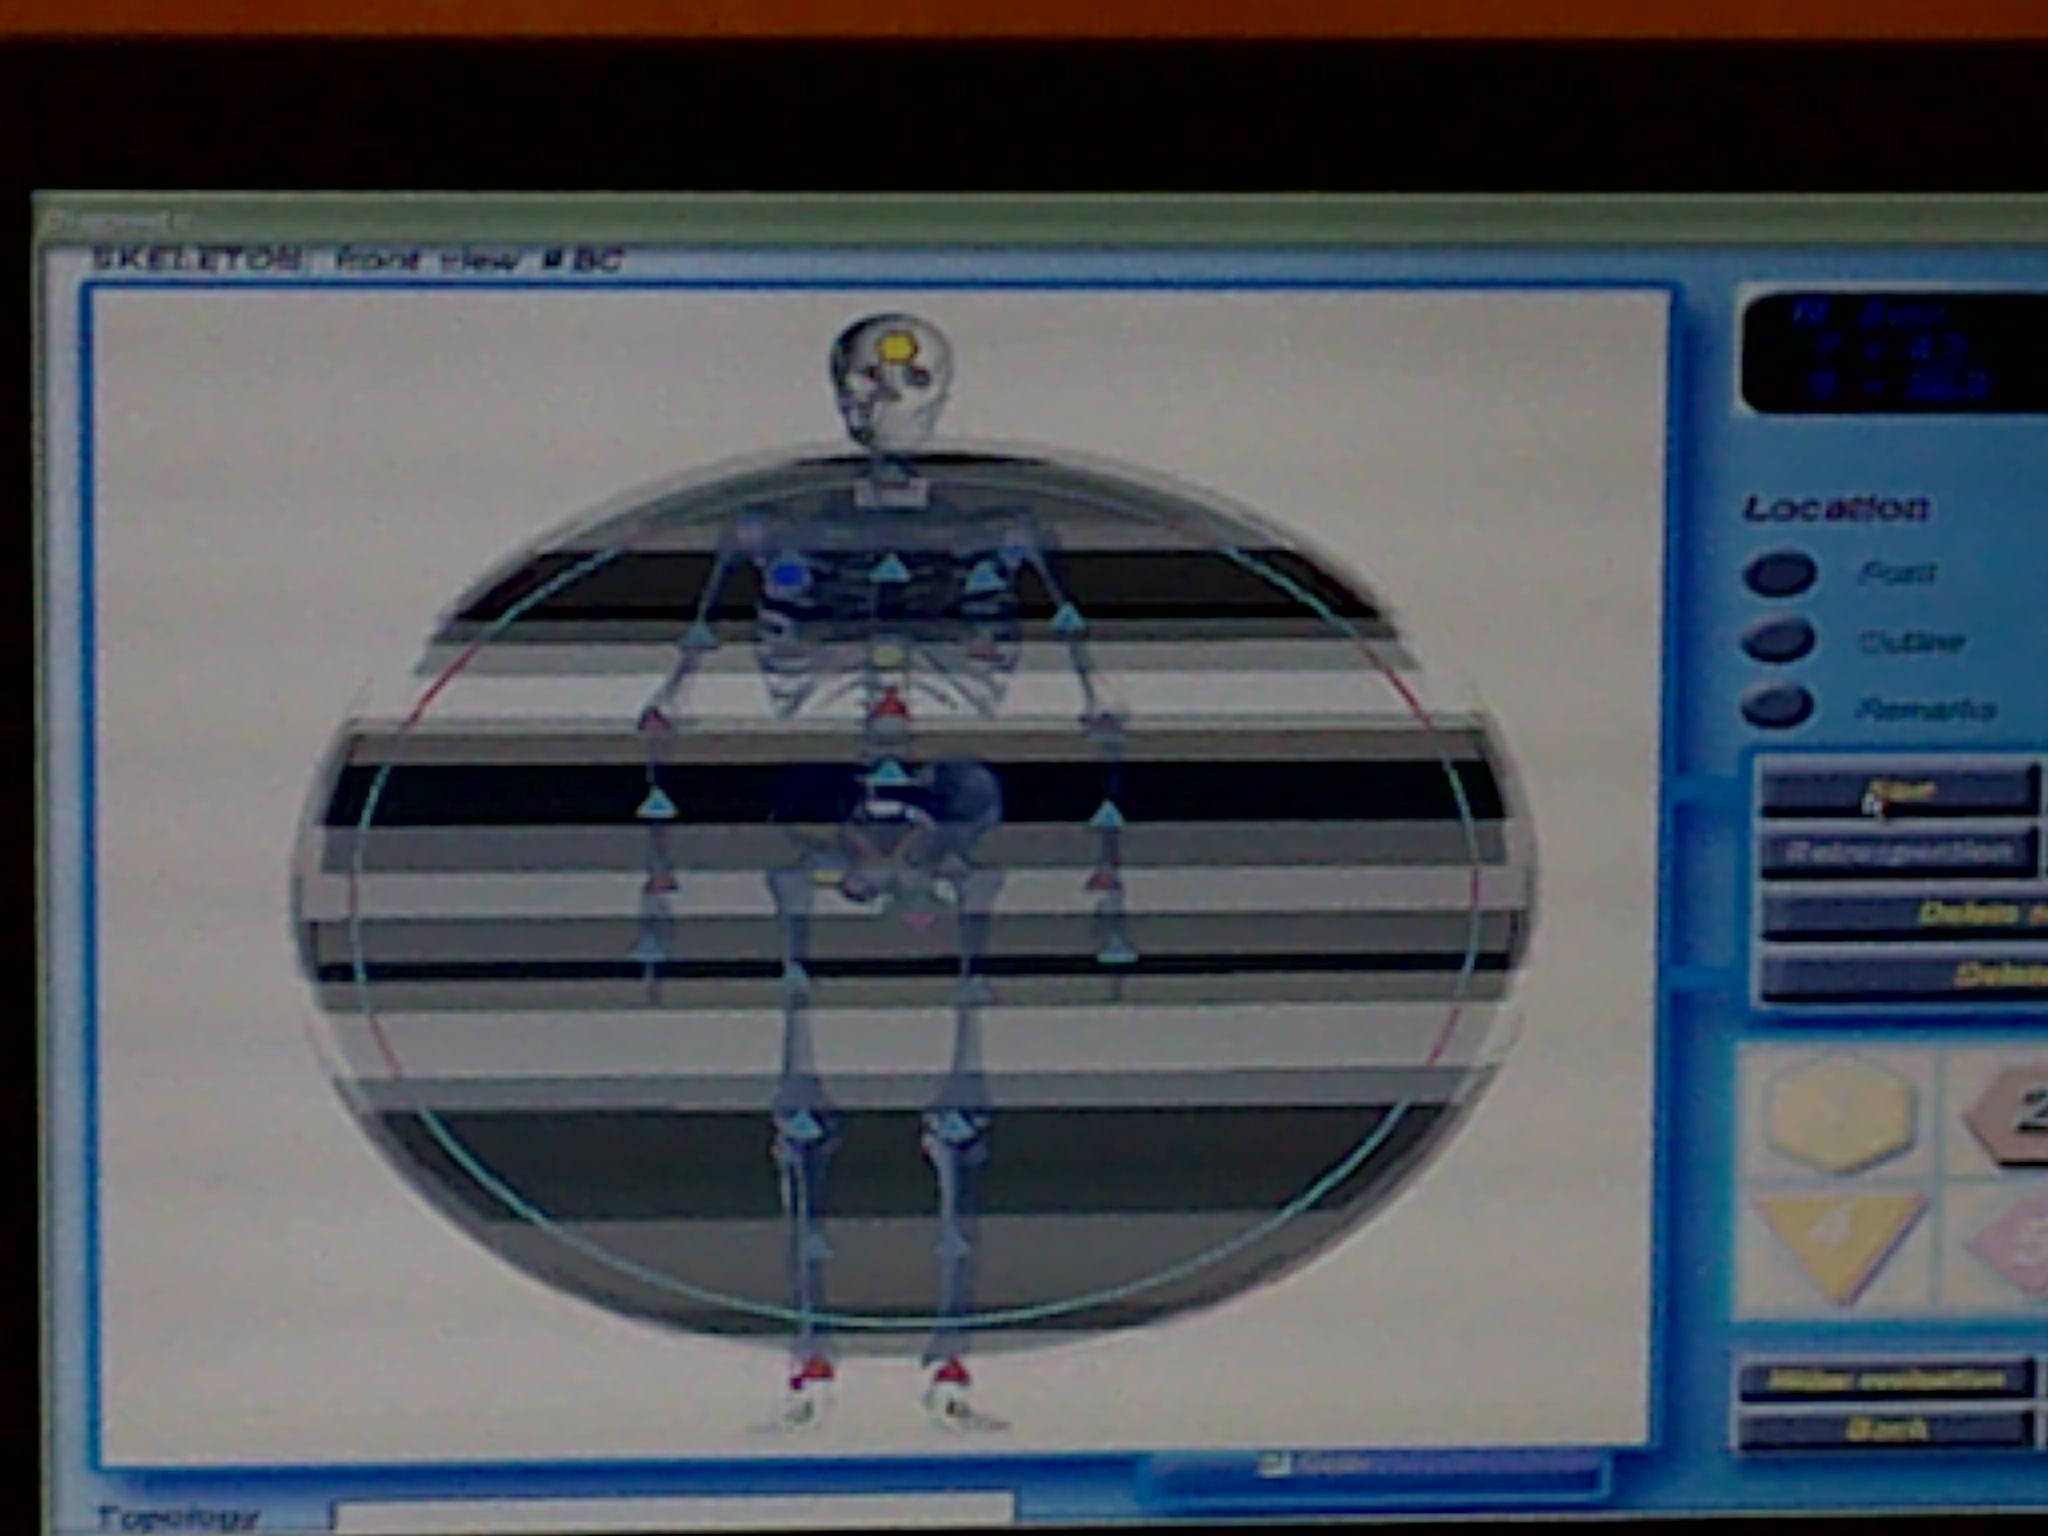Select the yellow hexagon marker on the skull

coord(897,347)
